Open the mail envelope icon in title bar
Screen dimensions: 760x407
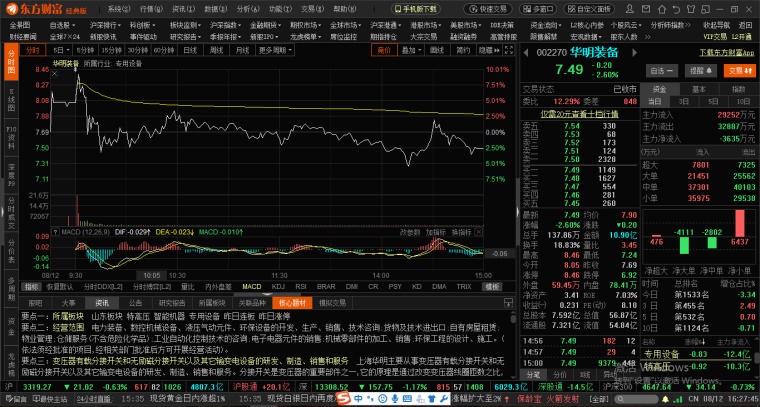tap(644, 8)
